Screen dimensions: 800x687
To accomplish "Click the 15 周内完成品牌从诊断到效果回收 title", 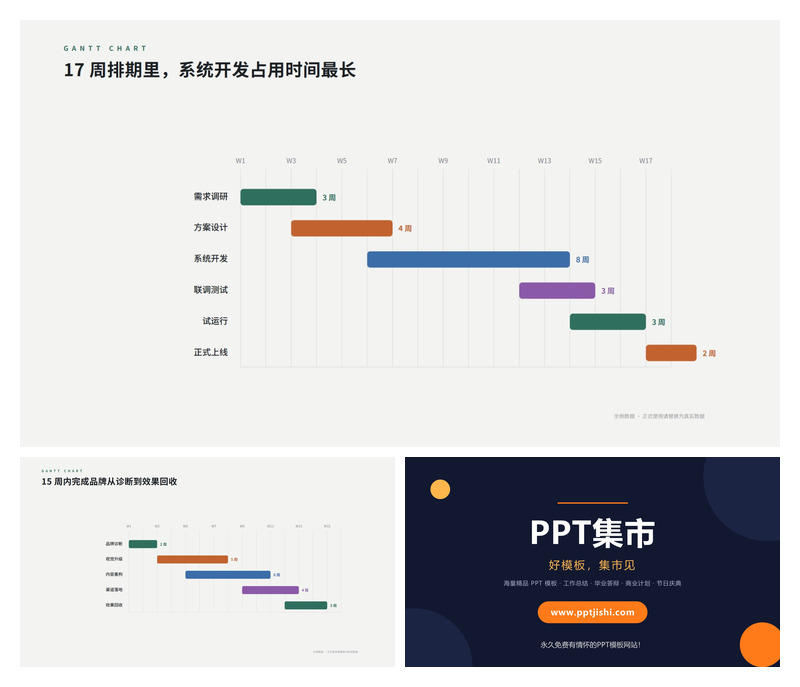I will [109, 481].
